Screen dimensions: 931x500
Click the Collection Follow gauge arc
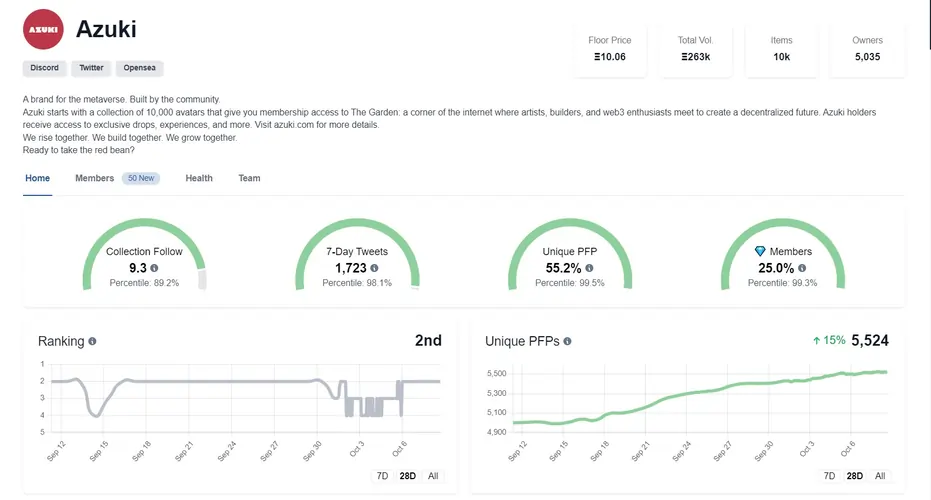coord(144,223)
